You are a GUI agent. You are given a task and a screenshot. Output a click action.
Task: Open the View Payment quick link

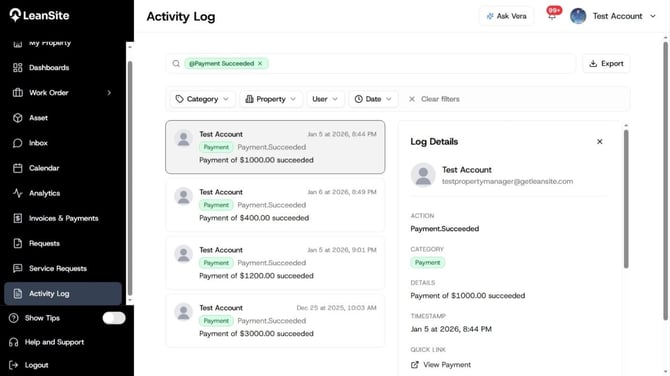pyautogui.click(x=441, y=365)
